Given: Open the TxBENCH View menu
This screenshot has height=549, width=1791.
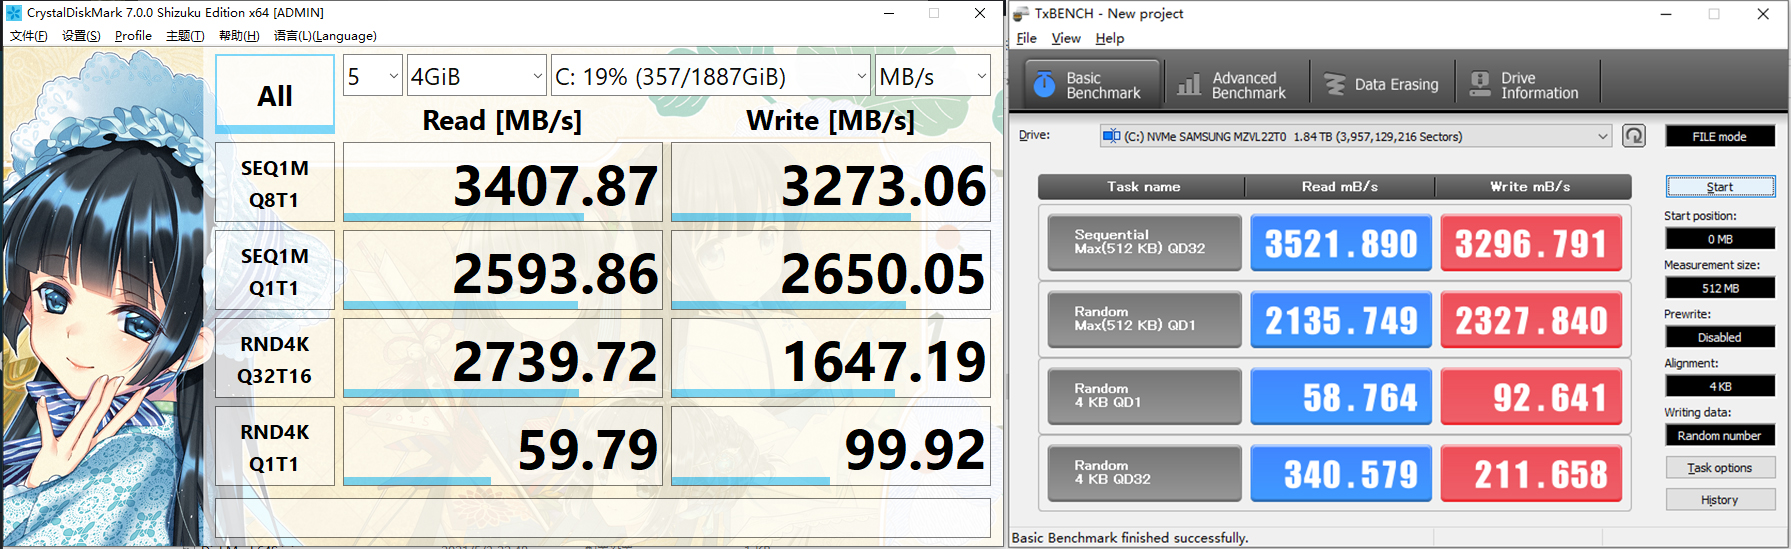Looking at the screenshot, I should point(1066,38).
